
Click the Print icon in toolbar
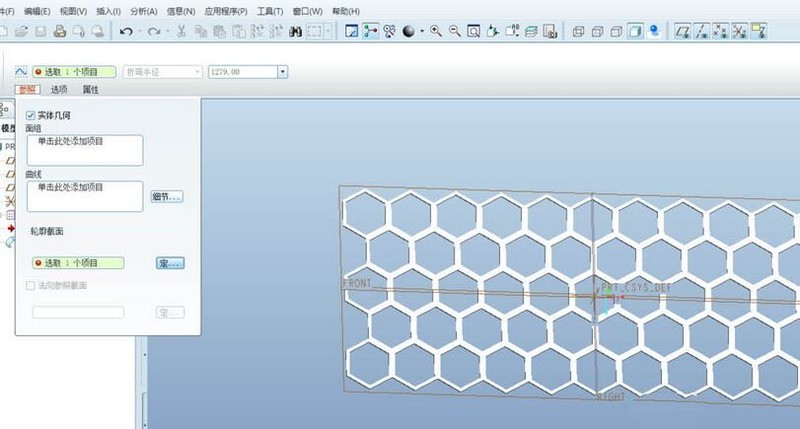[60, 32]
